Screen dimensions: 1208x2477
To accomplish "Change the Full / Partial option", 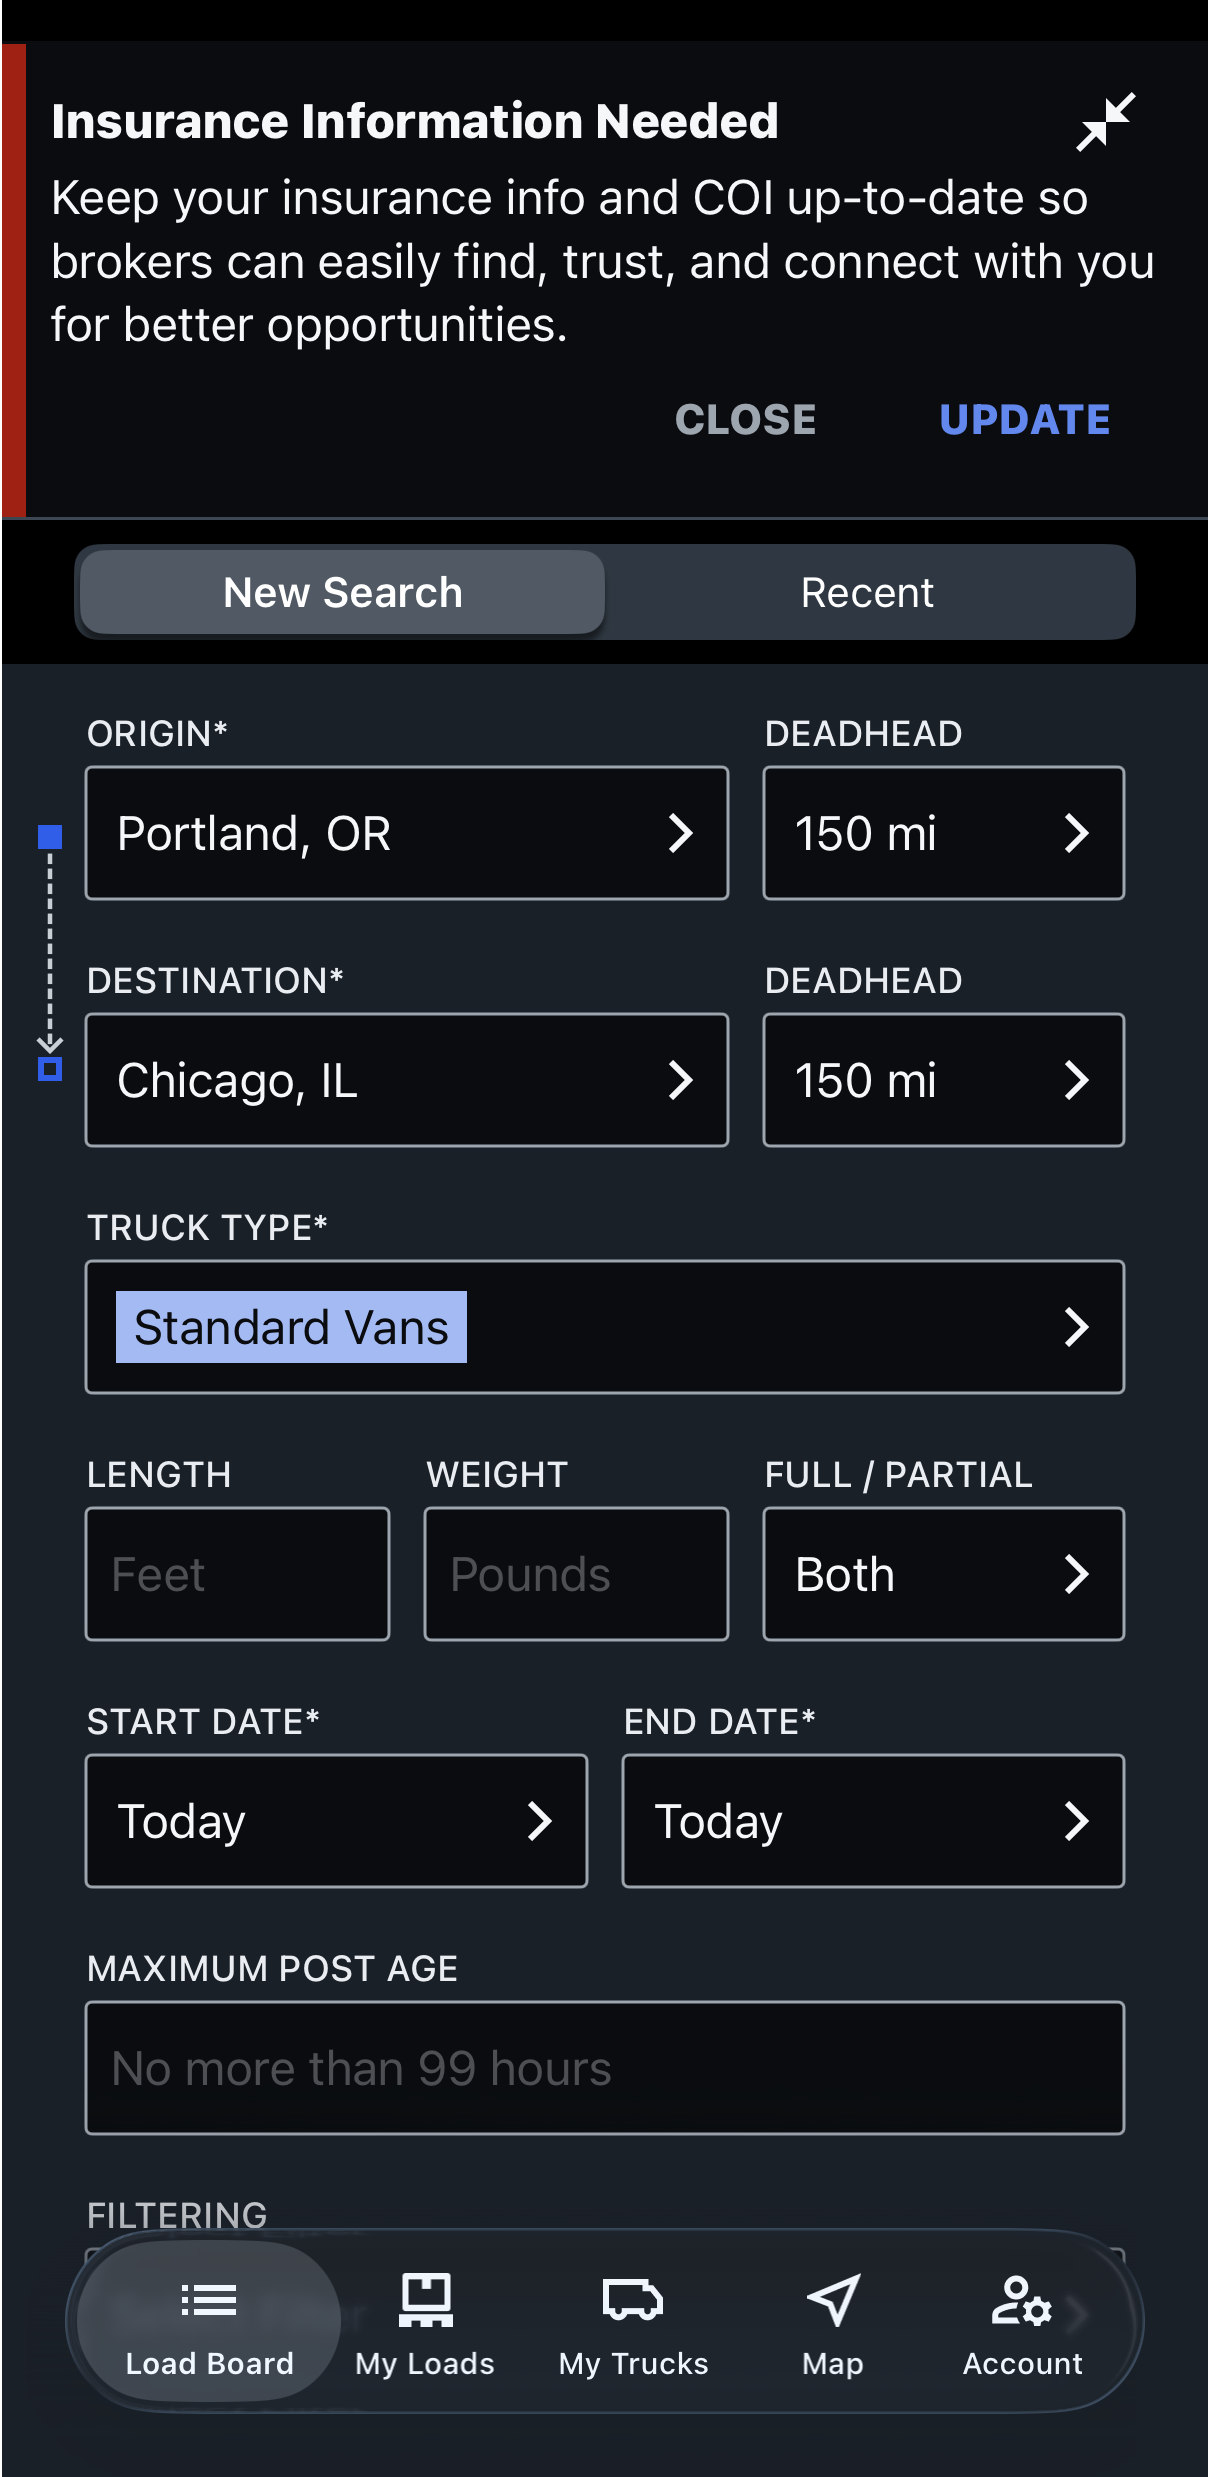I will (x=943, y=1574).
